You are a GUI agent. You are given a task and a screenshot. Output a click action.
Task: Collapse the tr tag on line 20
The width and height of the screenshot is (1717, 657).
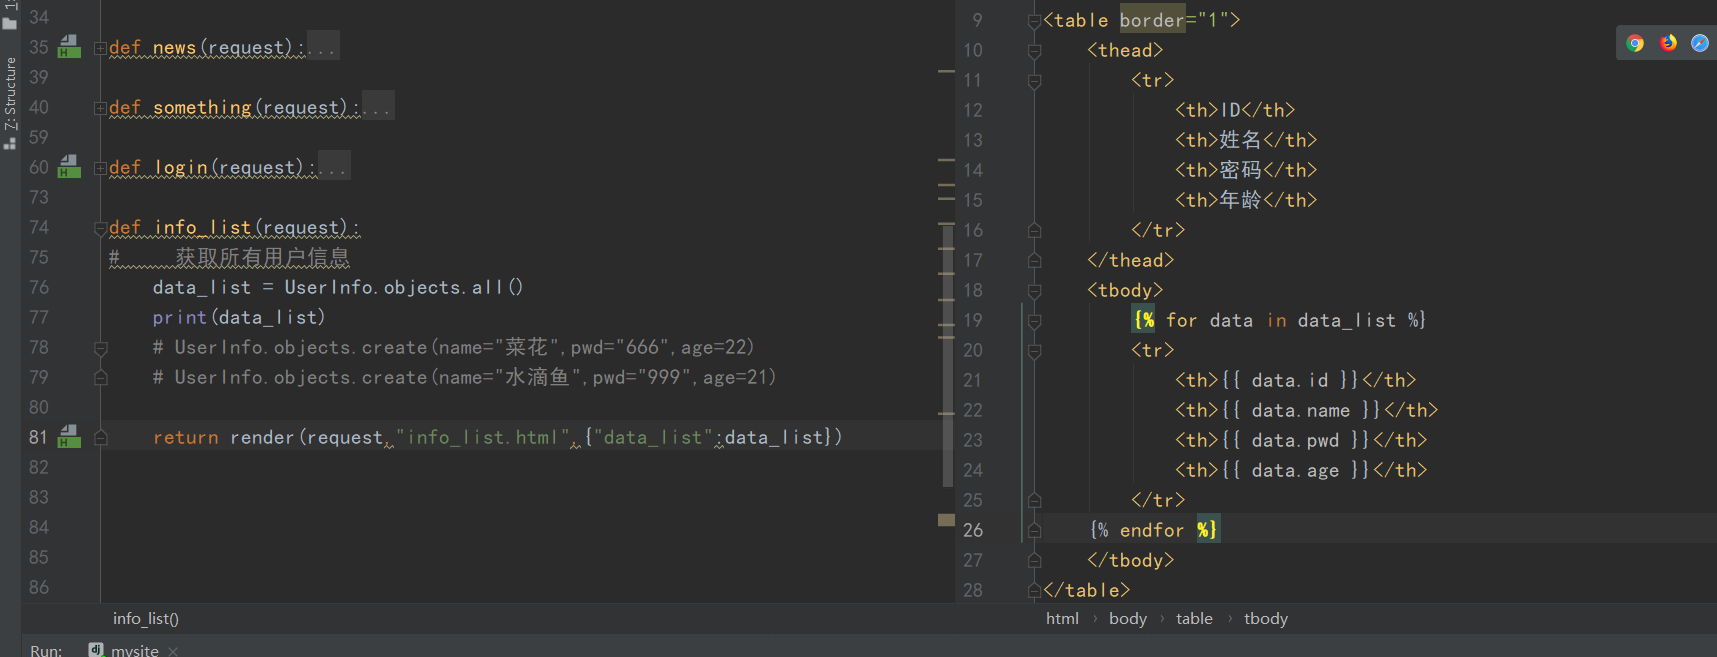[x=1035, y=351]
